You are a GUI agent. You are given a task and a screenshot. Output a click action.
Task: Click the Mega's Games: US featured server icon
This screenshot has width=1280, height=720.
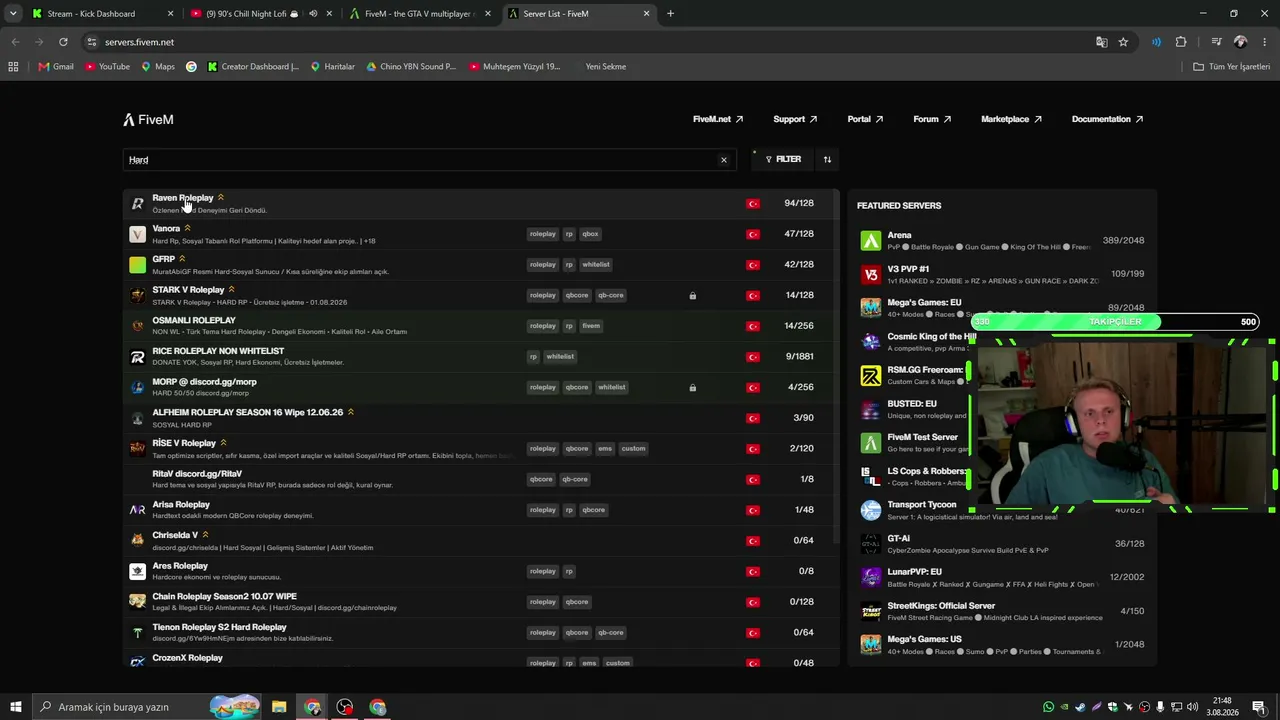pyautogui.click(x=871, y=645)
